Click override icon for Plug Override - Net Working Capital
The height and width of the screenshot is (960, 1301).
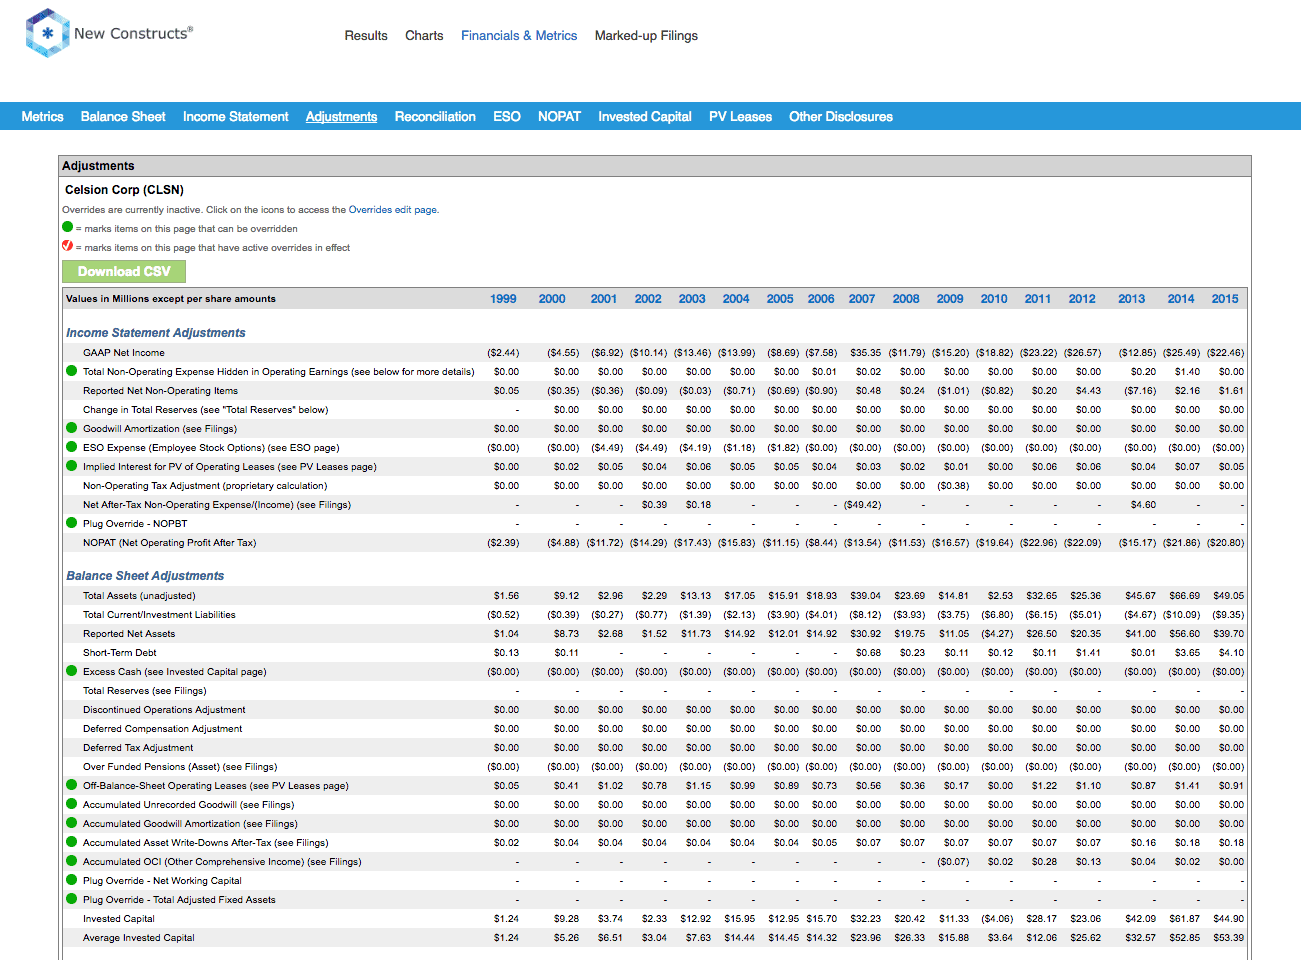click(x=71, y=880)
